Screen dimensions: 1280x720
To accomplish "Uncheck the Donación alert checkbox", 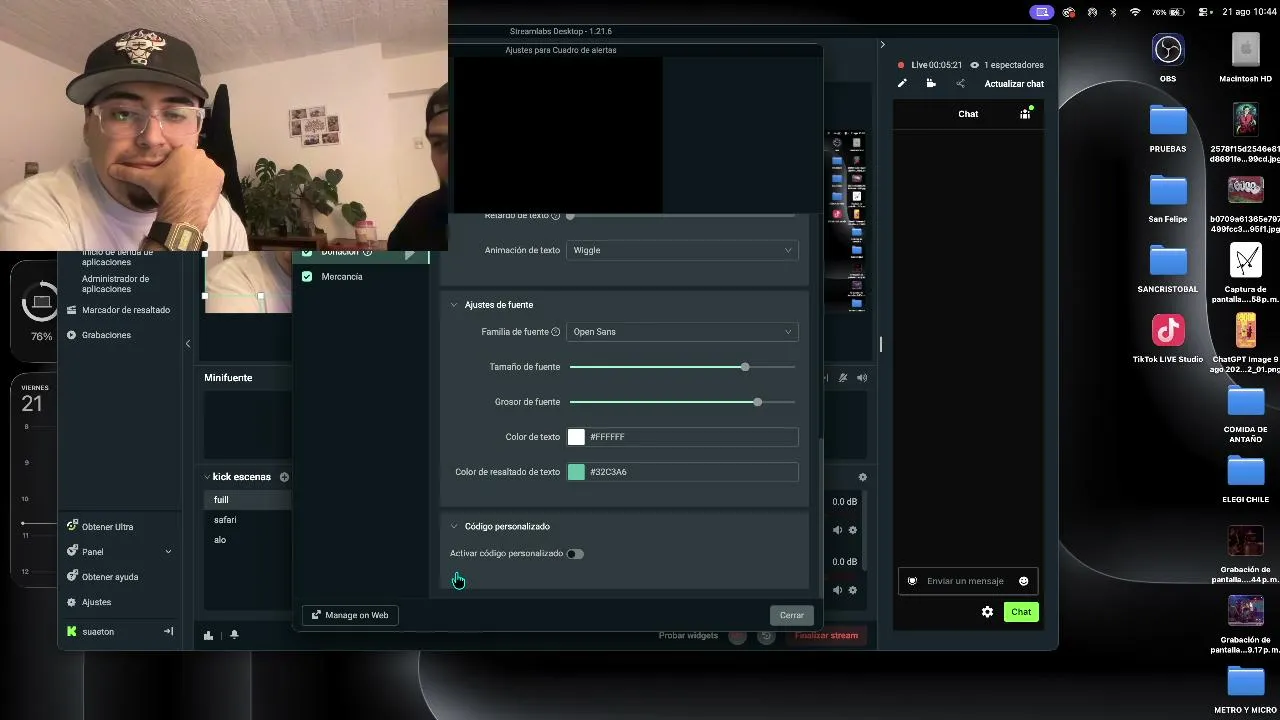I will (x=307, y=253).
